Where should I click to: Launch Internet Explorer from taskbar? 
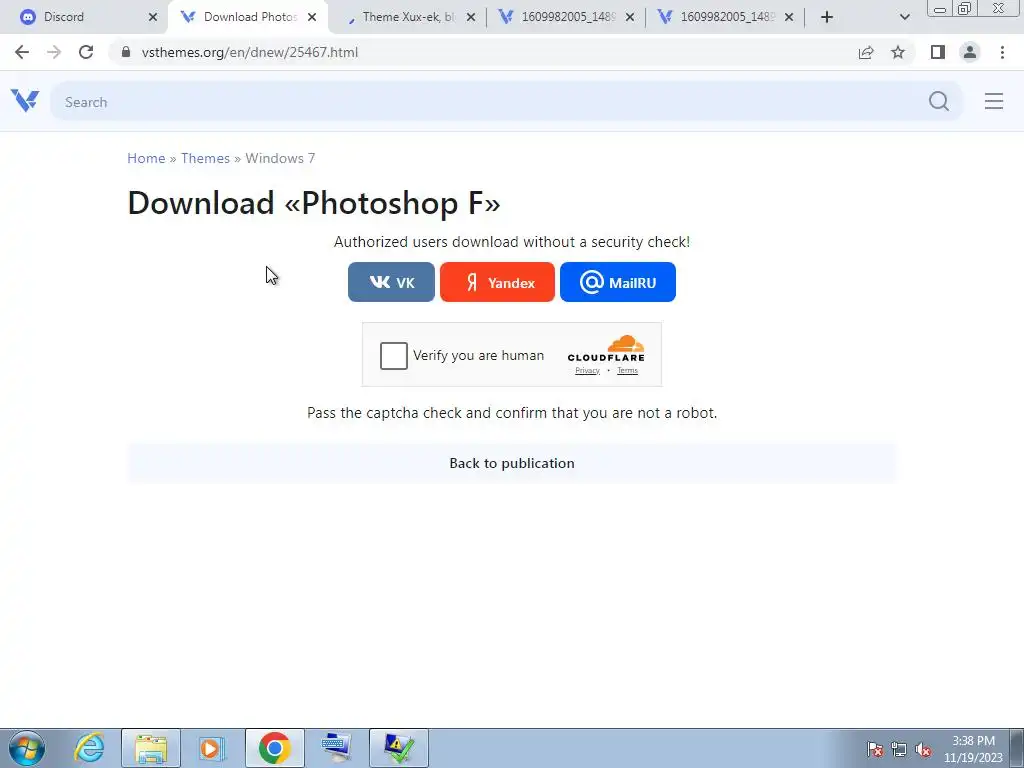pyautogui.click(x=89, y=748)
